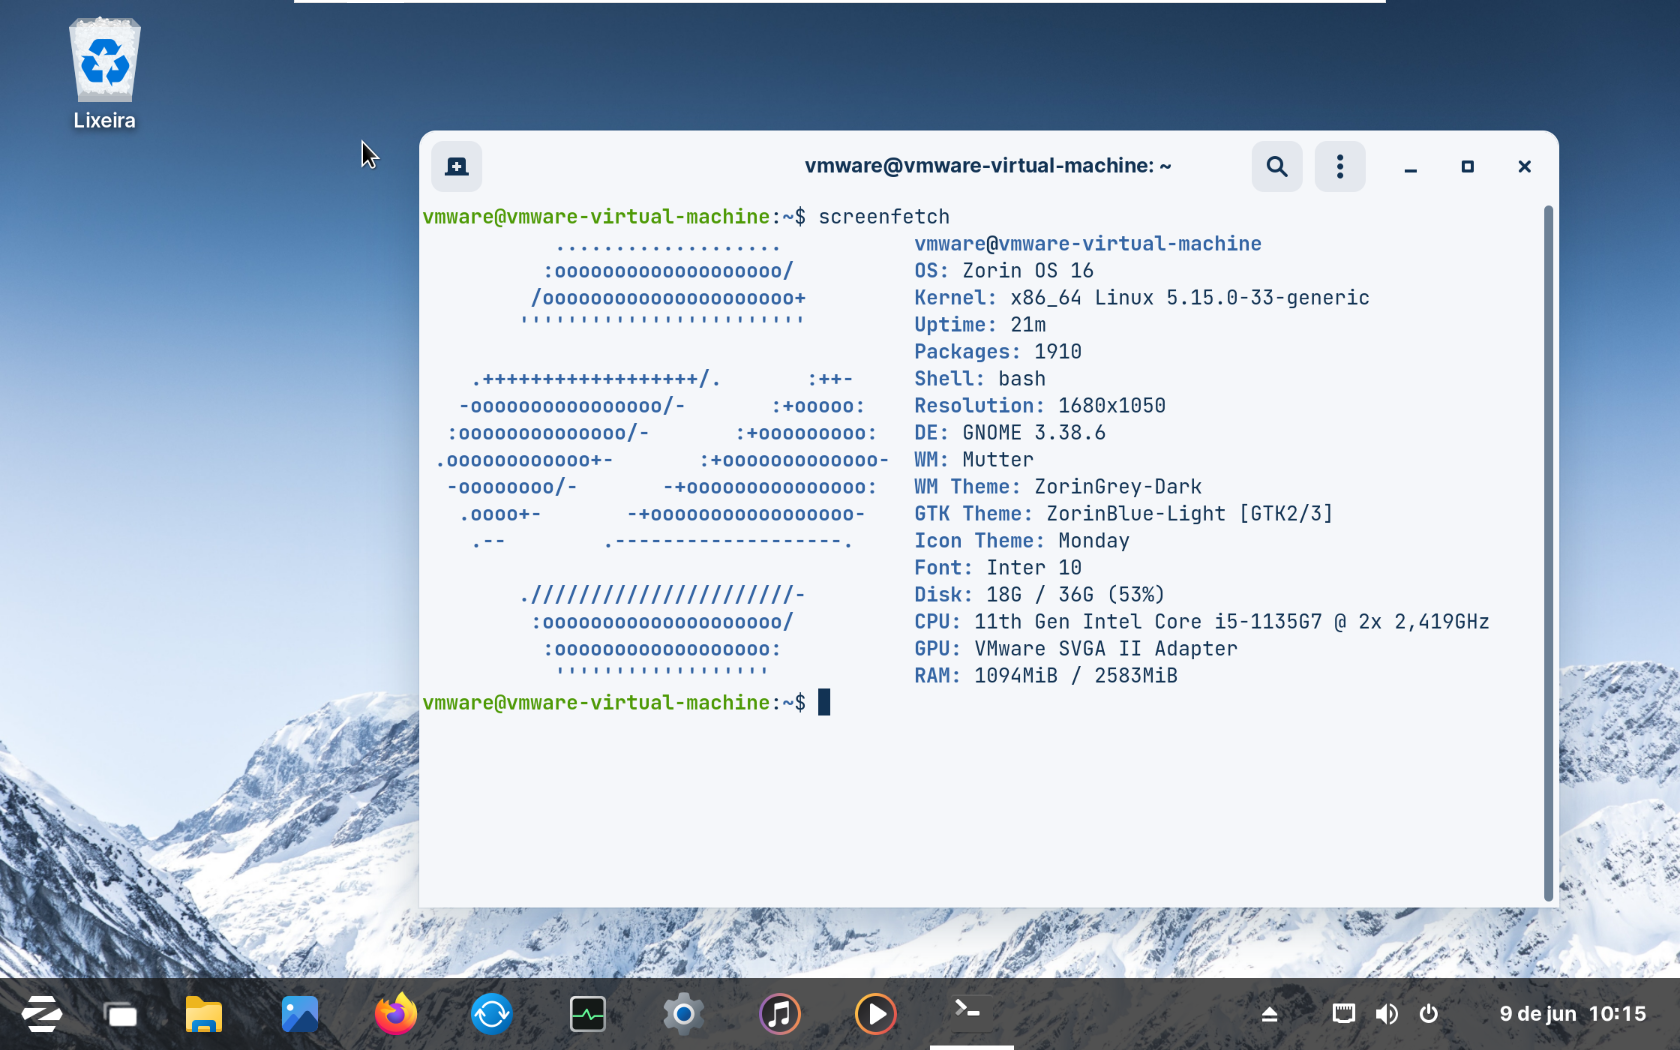Close the terminal window
This screenshot has width=1680, height=1050.
tap(1525, 167)
